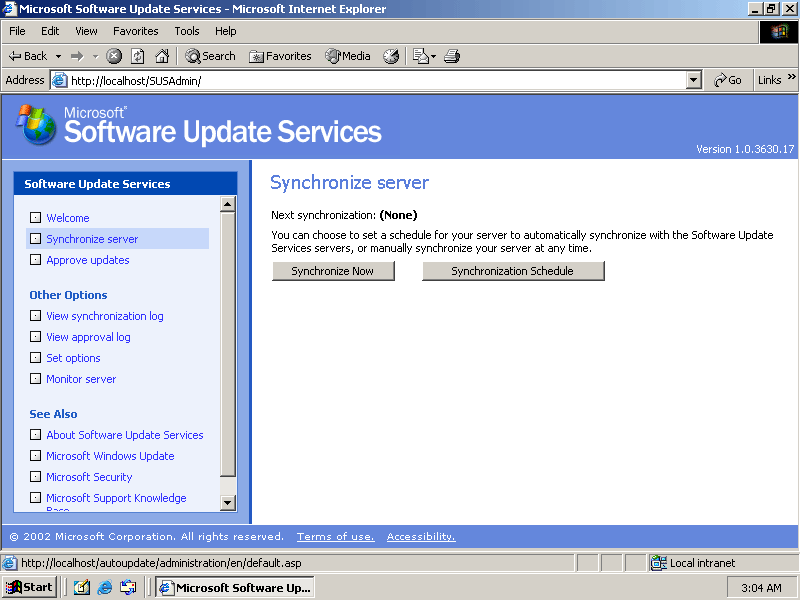Open the Favorites menu
Image resolution: width=800 pixels, height=600 pixels.
coord(135,31)
